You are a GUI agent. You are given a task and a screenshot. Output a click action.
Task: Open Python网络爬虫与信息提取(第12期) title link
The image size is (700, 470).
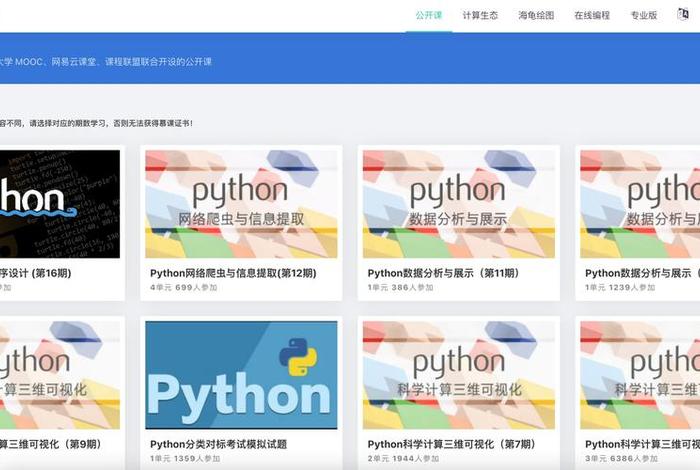233,273
